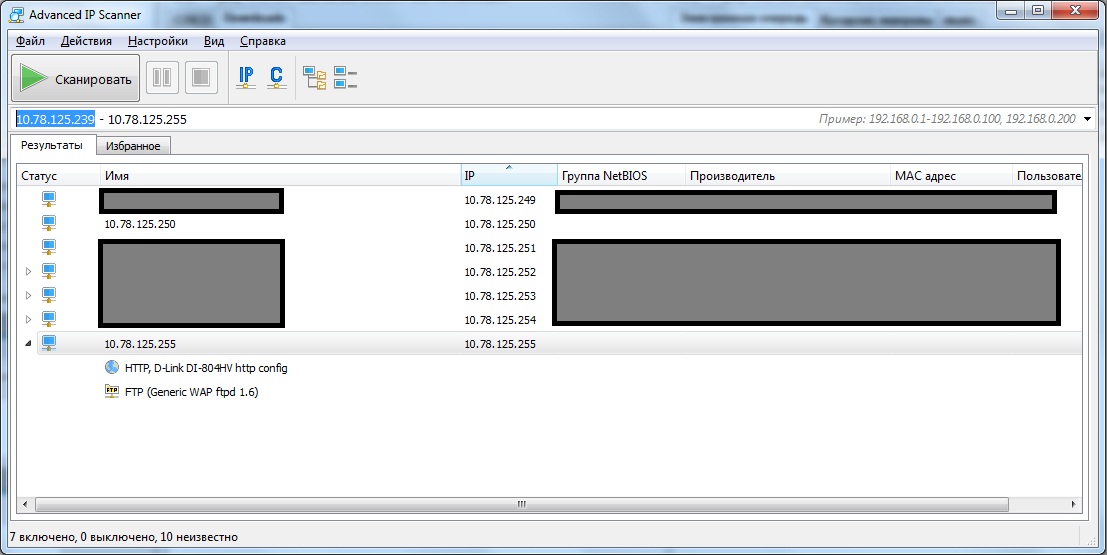Expand the 10.78.125.254 host row

click(28, 320)
